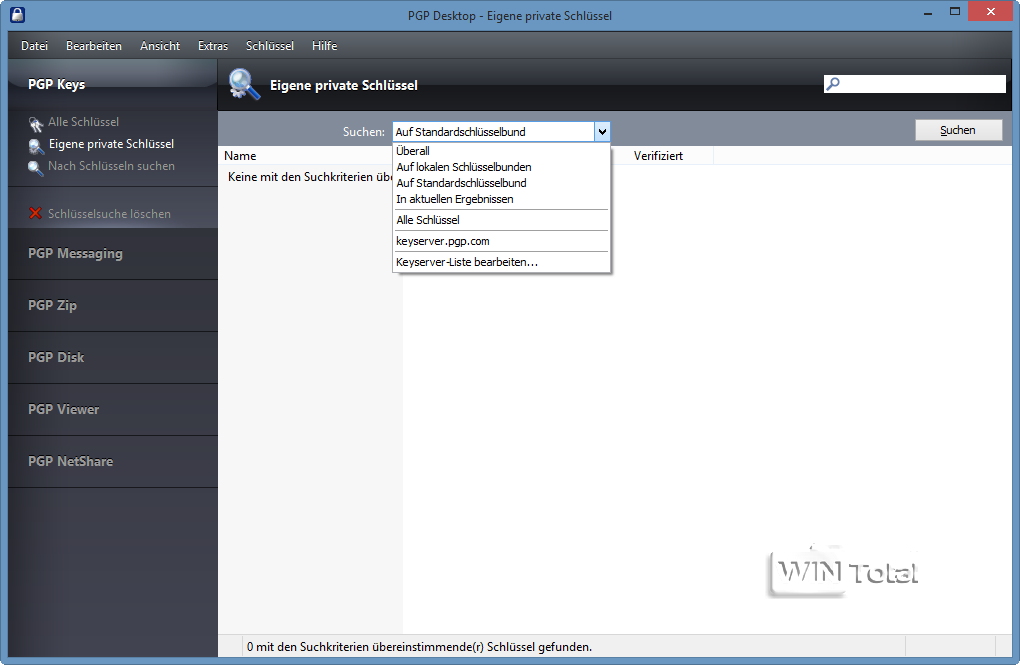Expand the PGP Zip section
Image resolution: width=1020 pixels, height=665 pixels.
[113, 306]
